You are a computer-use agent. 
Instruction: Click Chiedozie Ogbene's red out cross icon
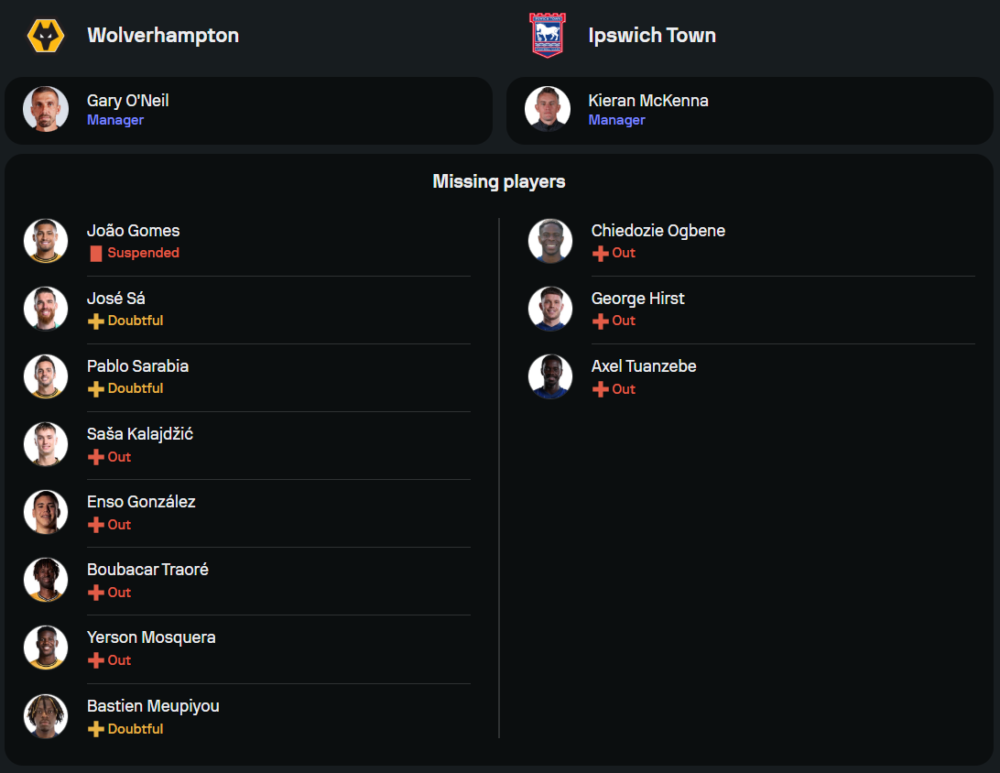coord(600,254)
